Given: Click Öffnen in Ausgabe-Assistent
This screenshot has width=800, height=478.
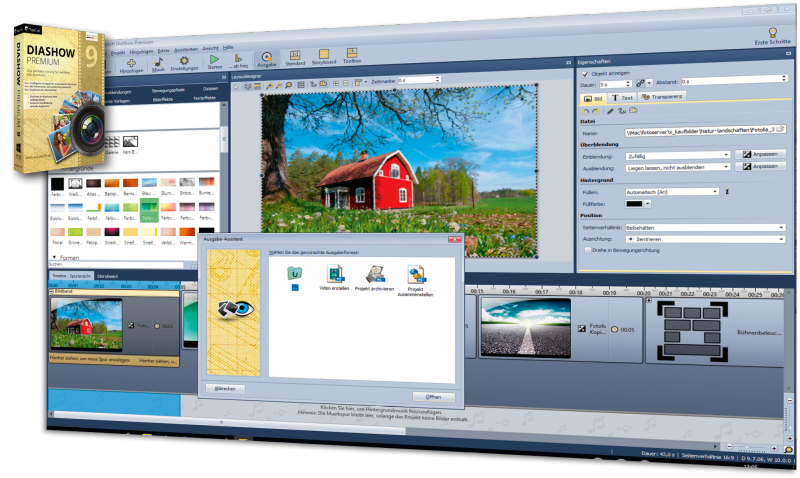Looking at the screenshot, I should click(433, 397).
